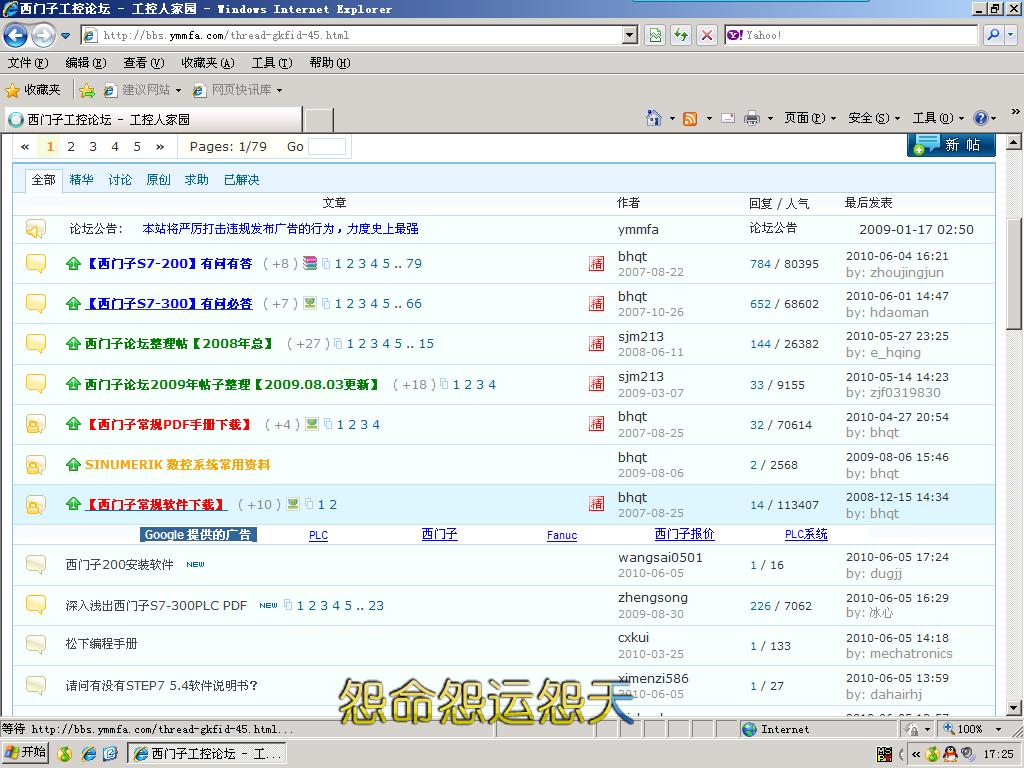Switch to the 精华 tab

pos(81,180)
